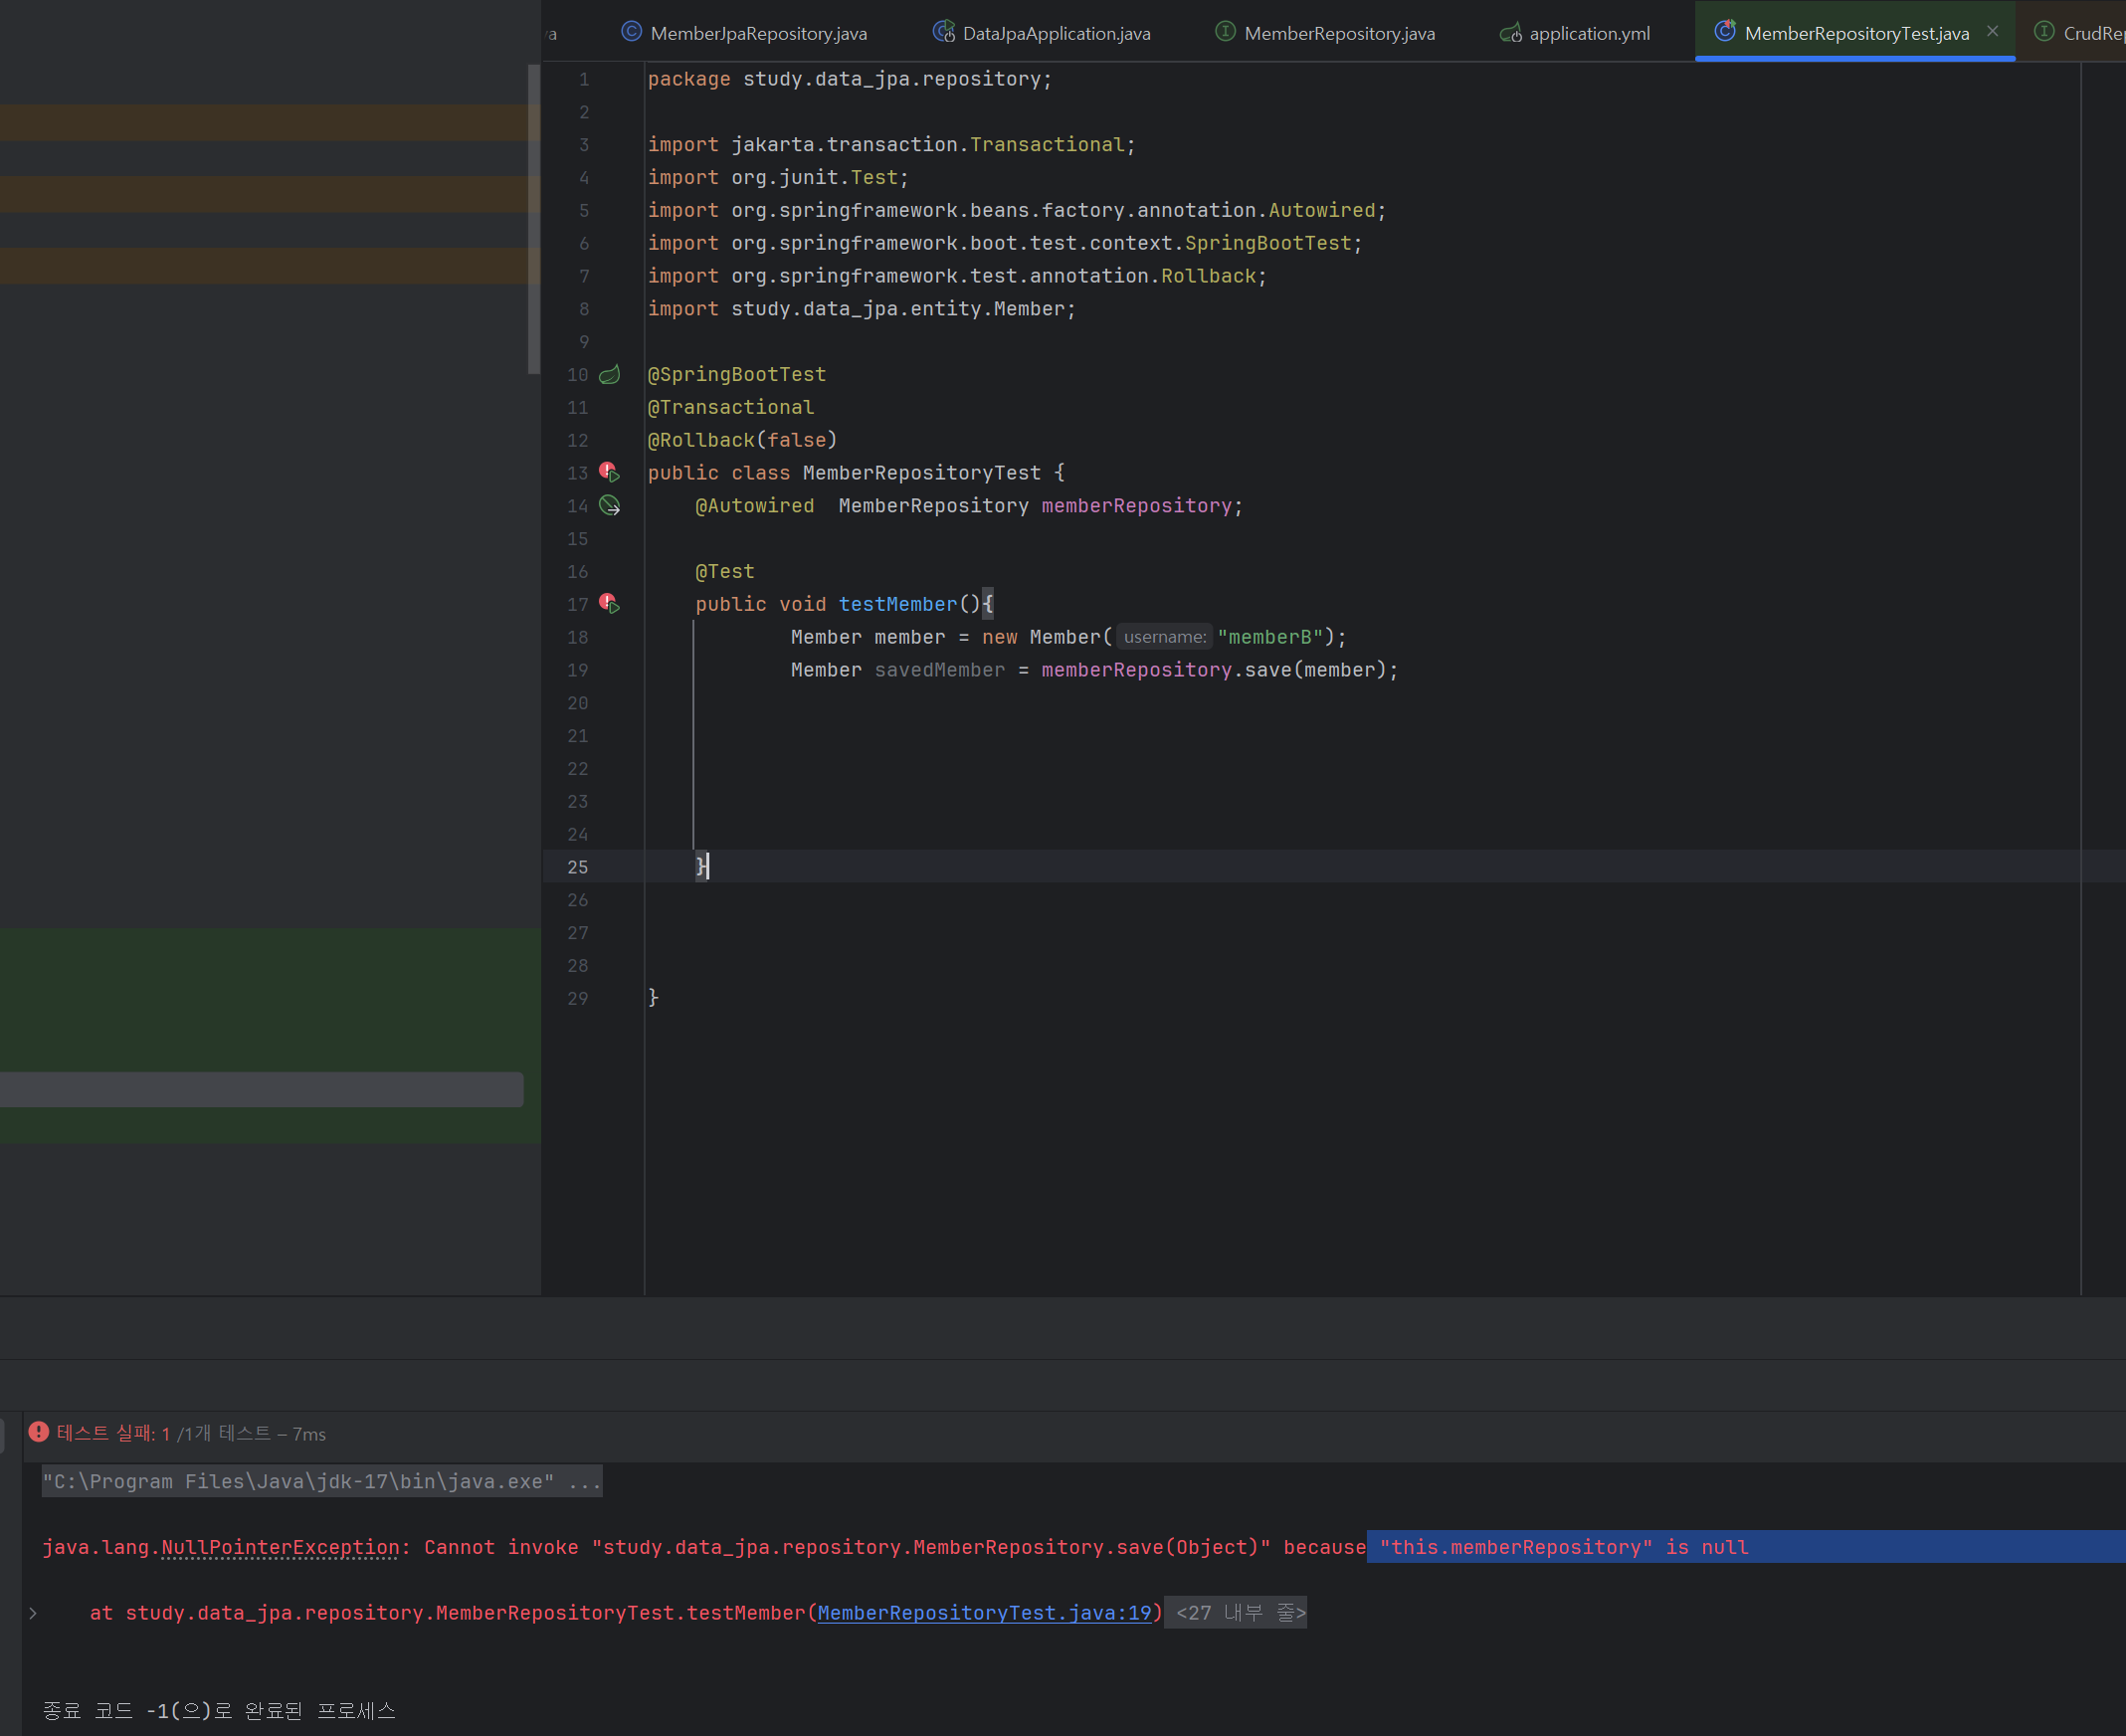The width and height of the screenshot is (2126, 1736).
Task: Click the @Autowired annotation
Action: coord(755,506)
